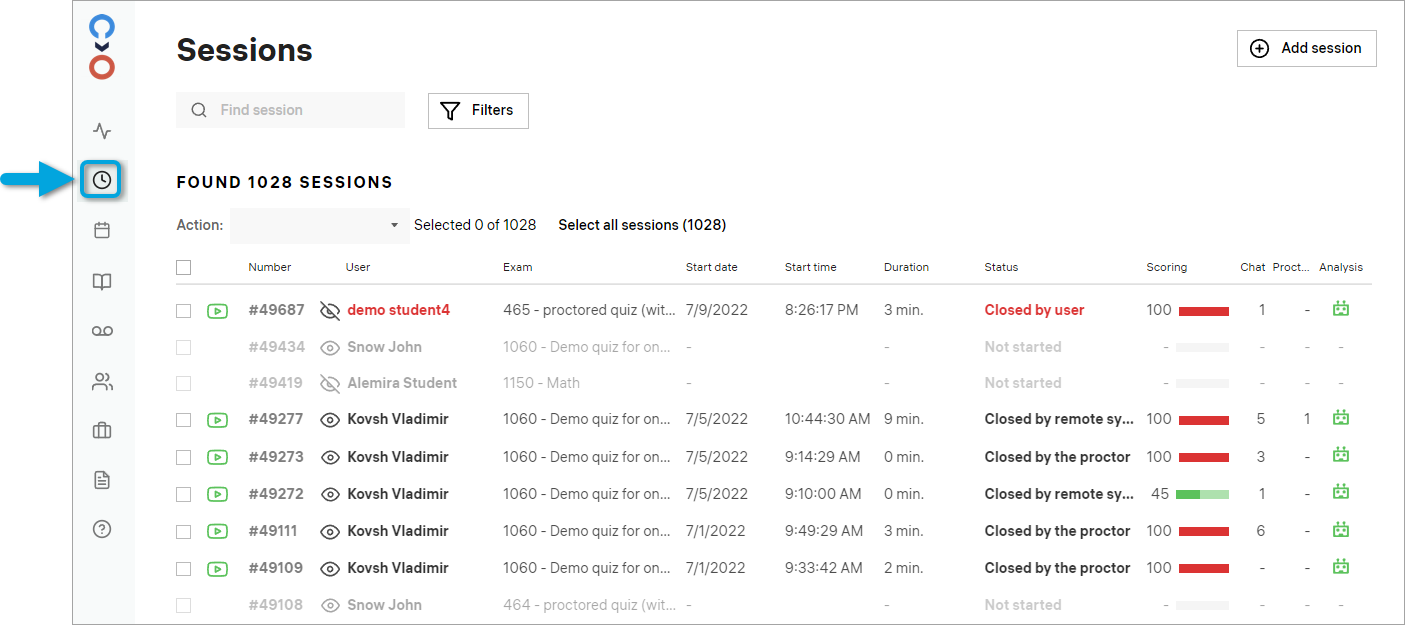Sort by the Start date column header
This screenshot has width=1405, height=625.
coord(711,267)
